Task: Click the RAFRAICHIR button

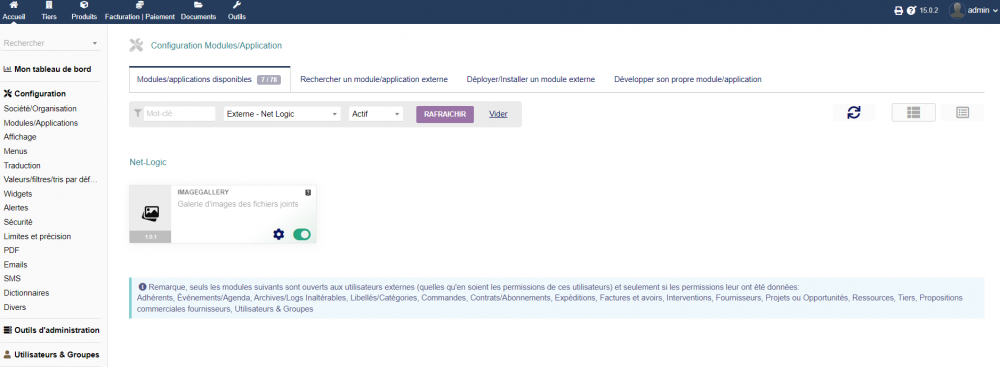Action: click(x=445, y=114)
